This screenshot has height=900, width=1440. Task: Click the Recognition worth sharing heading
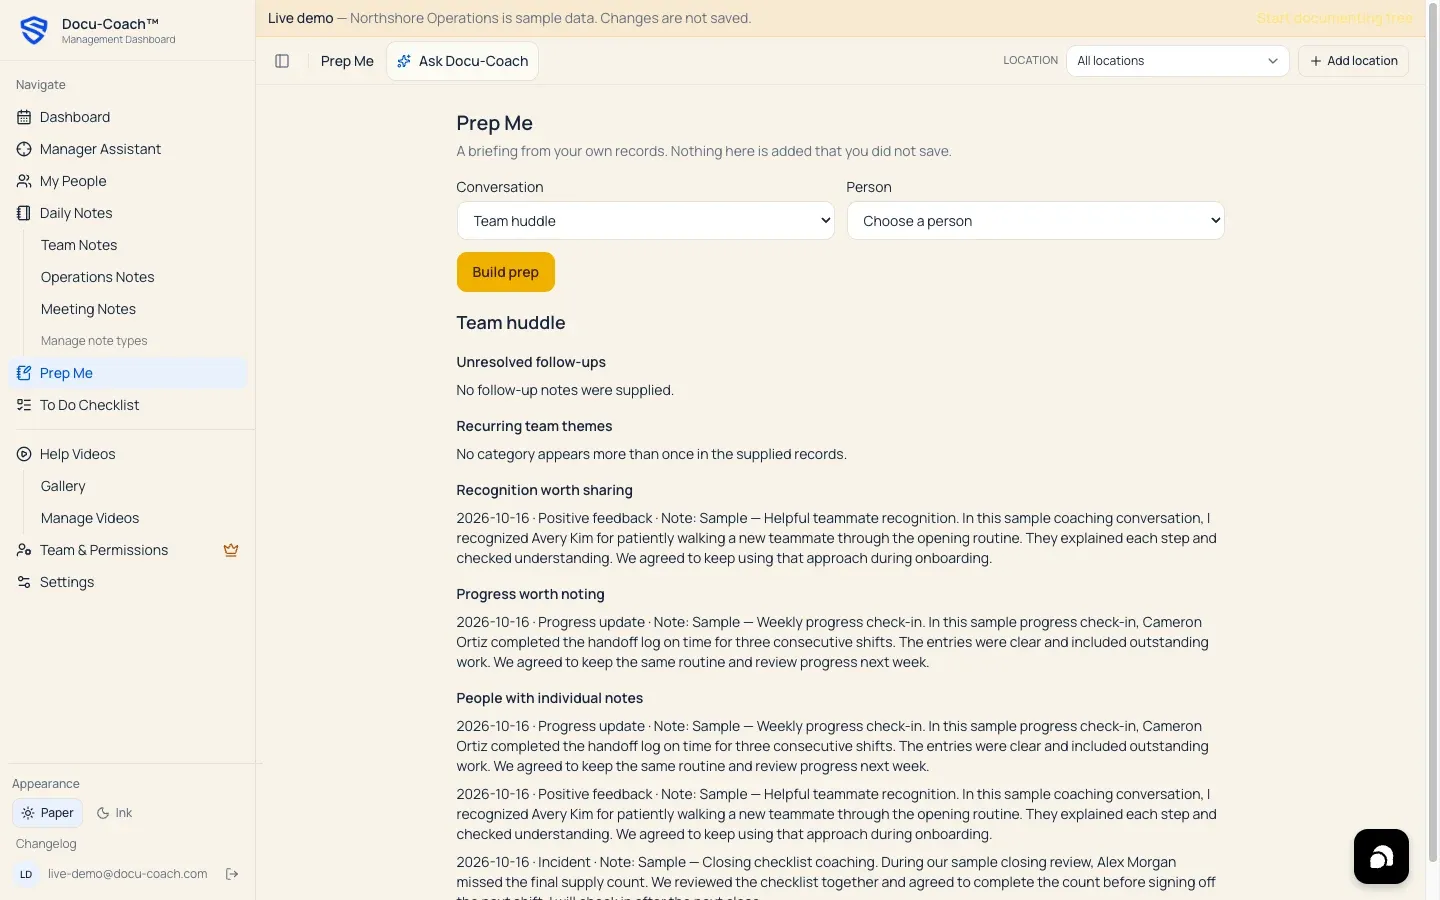545,490
